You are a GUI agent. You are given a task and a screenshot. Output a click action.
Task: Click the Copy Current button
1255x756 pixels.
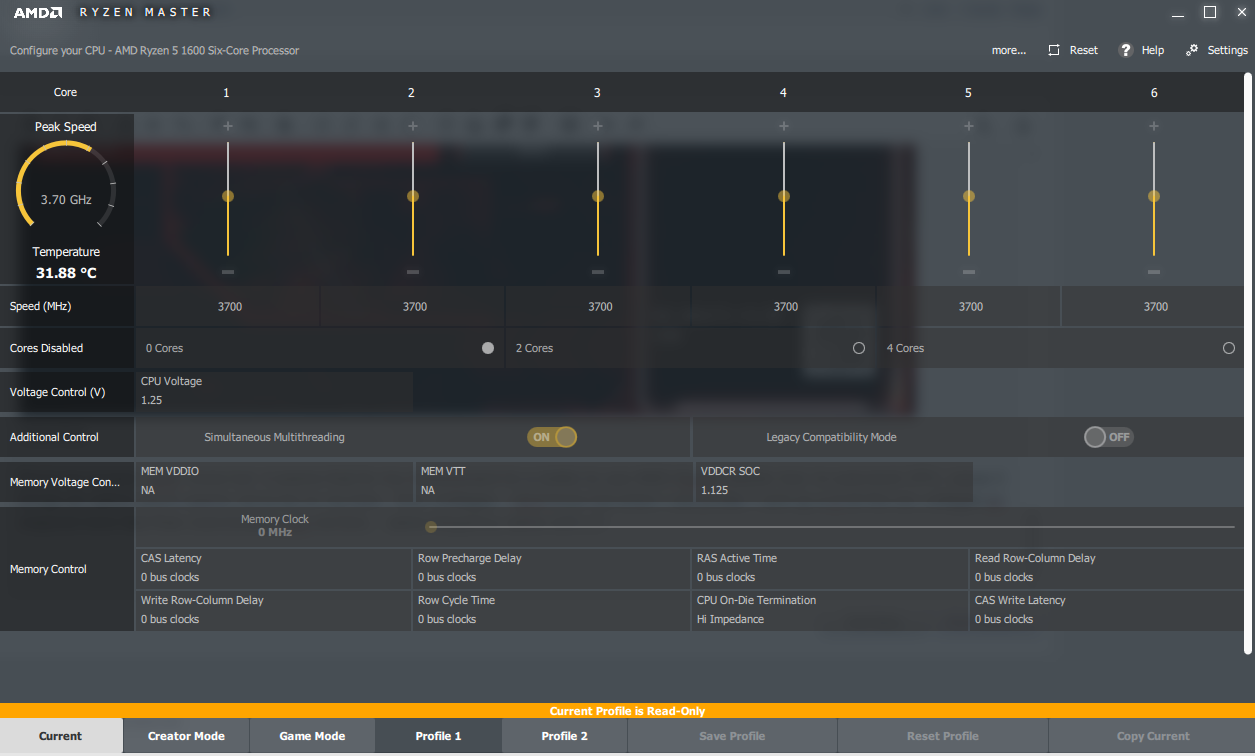click(1153, 736)
